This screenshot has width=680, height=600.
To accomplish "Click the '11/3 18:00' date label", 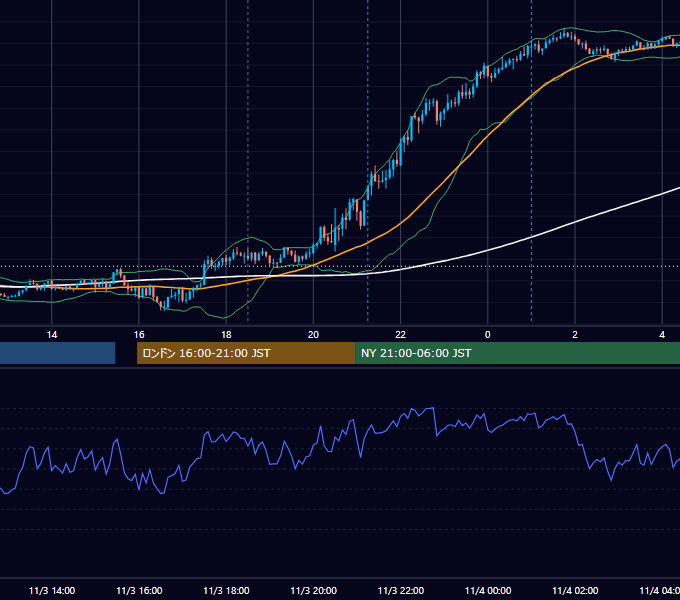I will click(226, 590).
